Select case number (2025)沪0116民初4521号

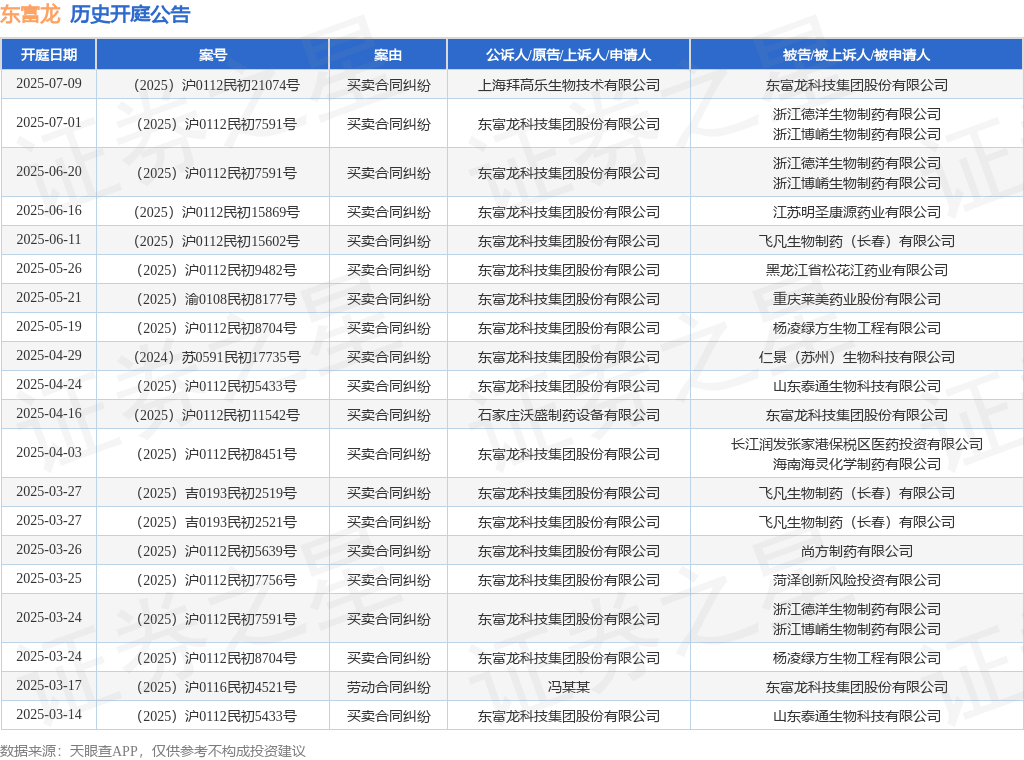coord(217,688)
